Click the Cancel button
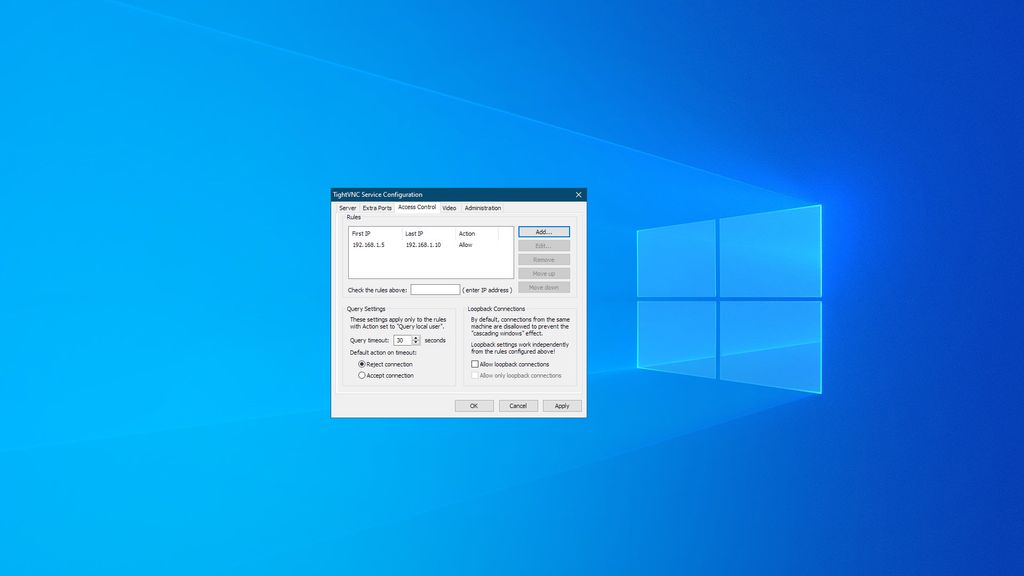Screen dimensions: 1024x576 point(518,406)
